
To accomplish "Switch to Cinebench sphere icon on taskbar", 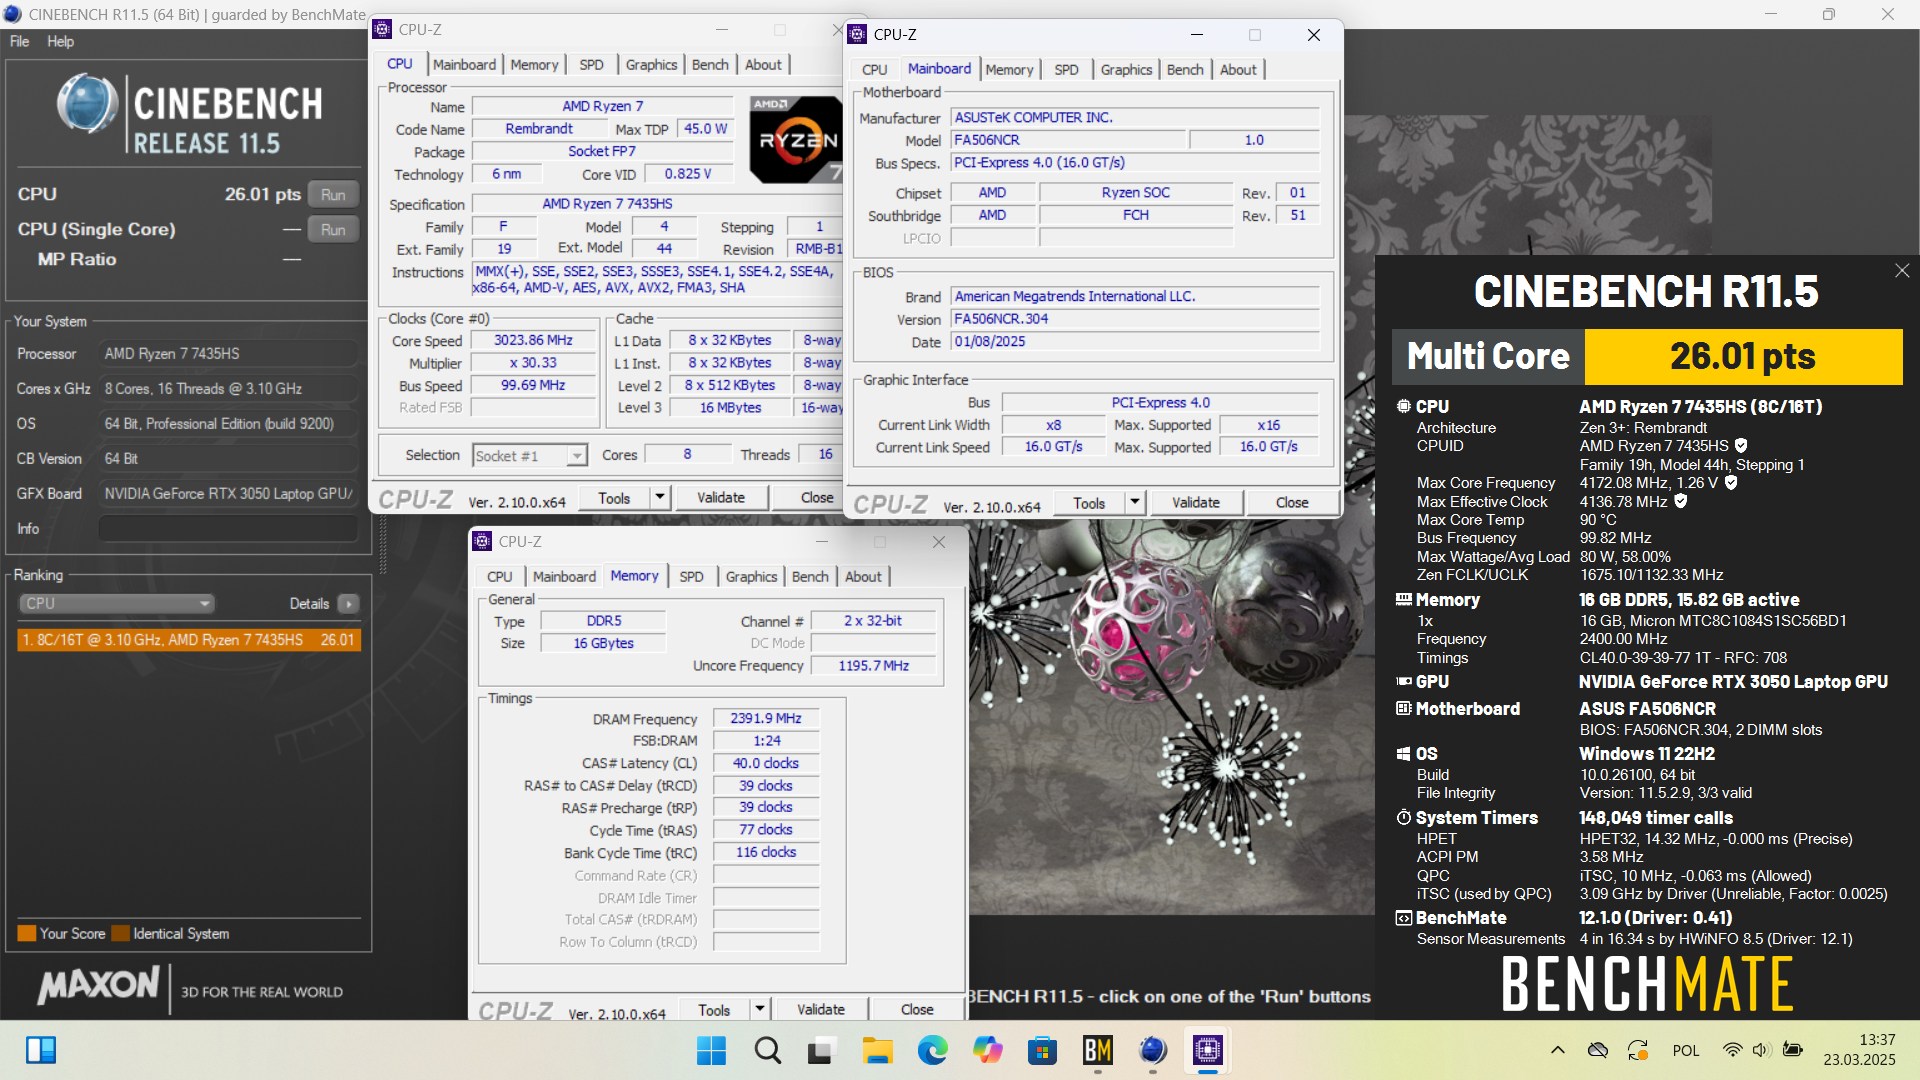I will point(1152,1050).
